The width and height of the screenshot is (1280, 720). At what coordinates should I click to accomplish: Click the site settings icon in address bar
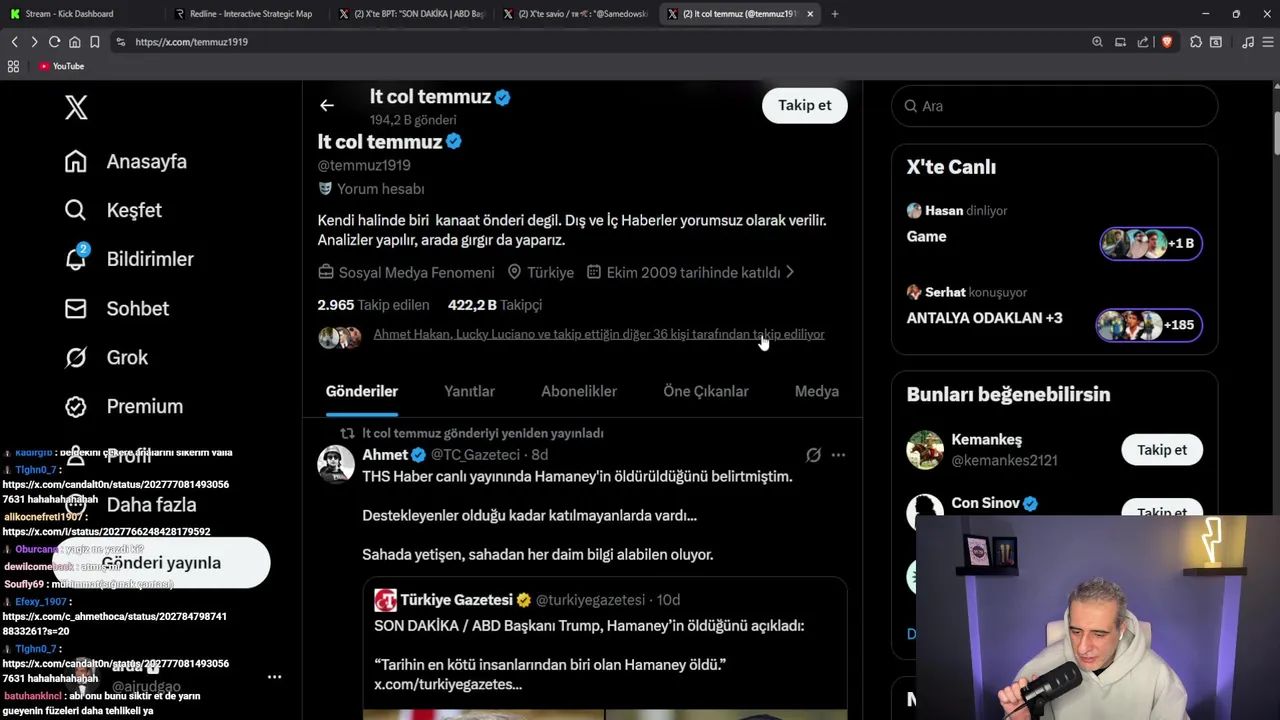[120, 42]
